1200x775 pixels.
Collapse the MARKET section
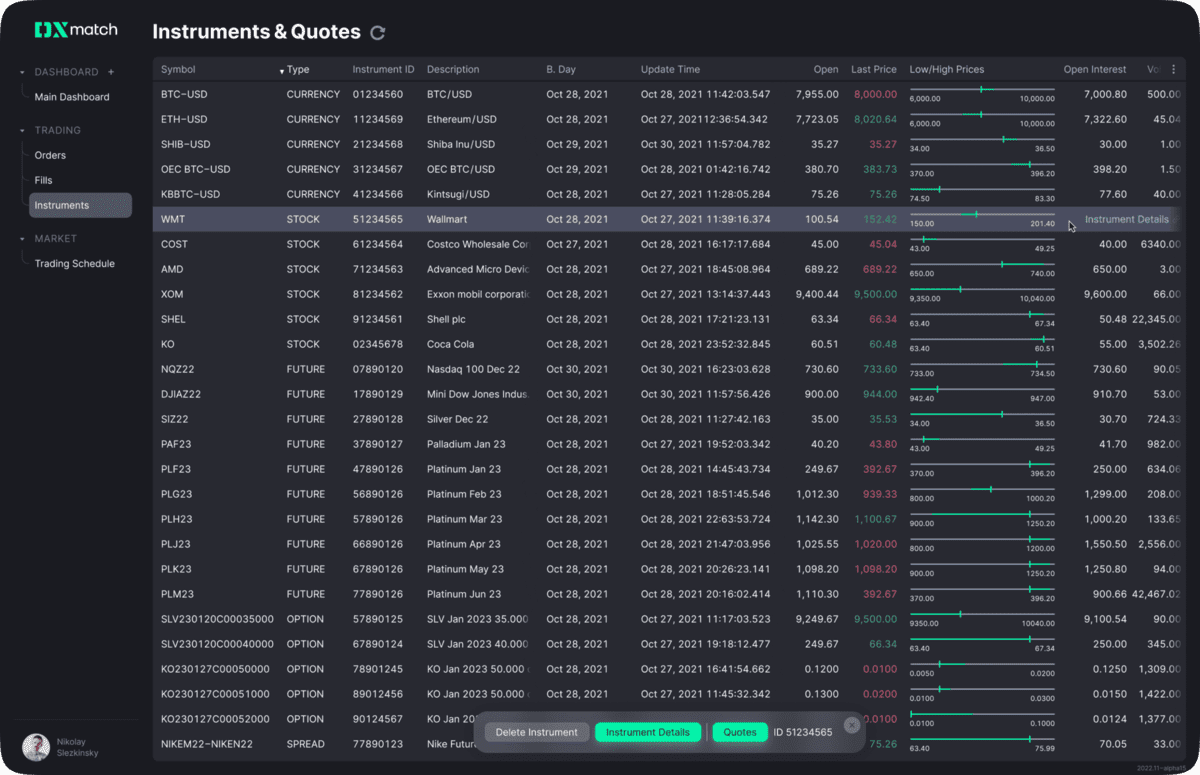(22, 238)
